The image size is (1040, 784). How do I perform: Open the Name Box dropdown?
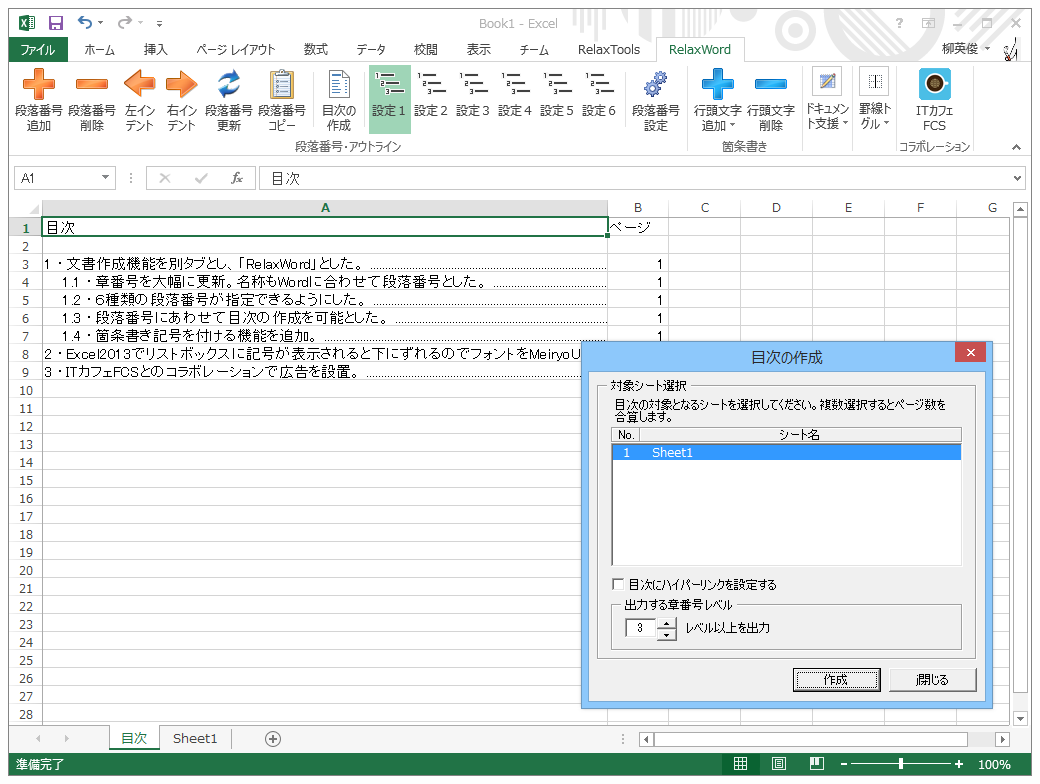(106, 177)
